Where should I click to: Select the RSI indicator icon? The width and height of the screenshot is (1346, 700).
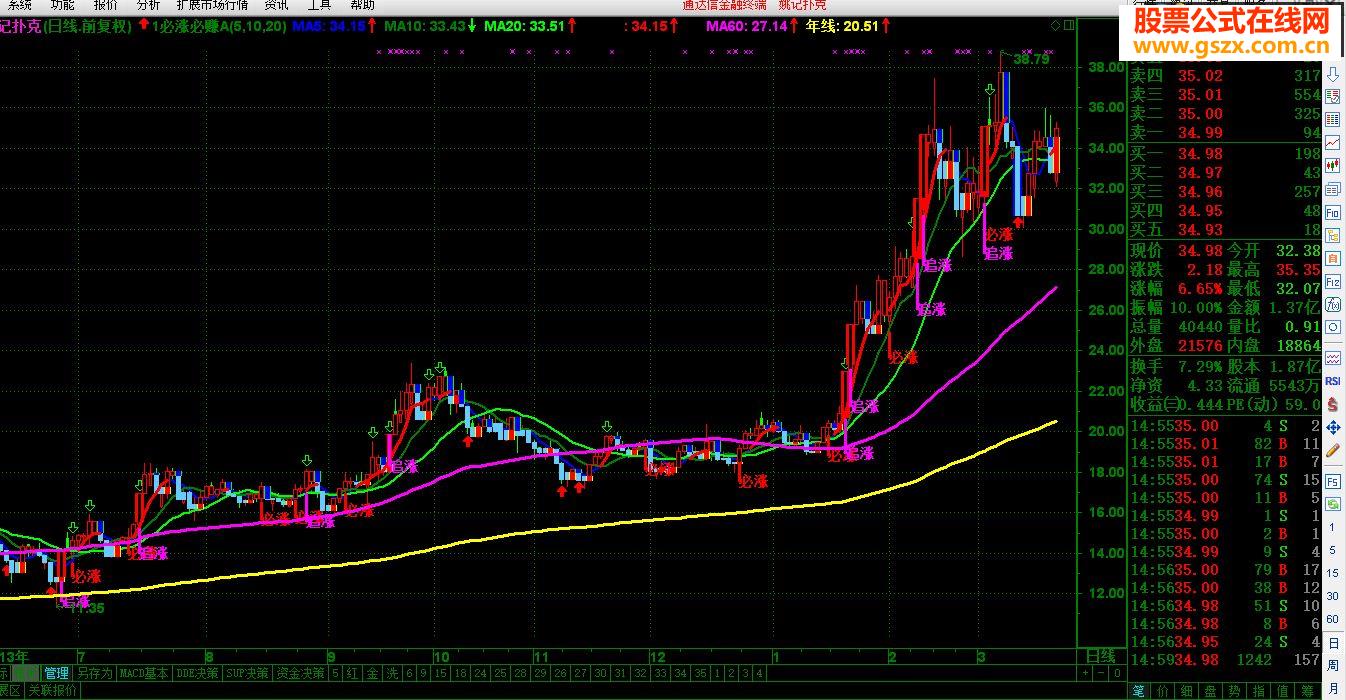pos(1333,381)
